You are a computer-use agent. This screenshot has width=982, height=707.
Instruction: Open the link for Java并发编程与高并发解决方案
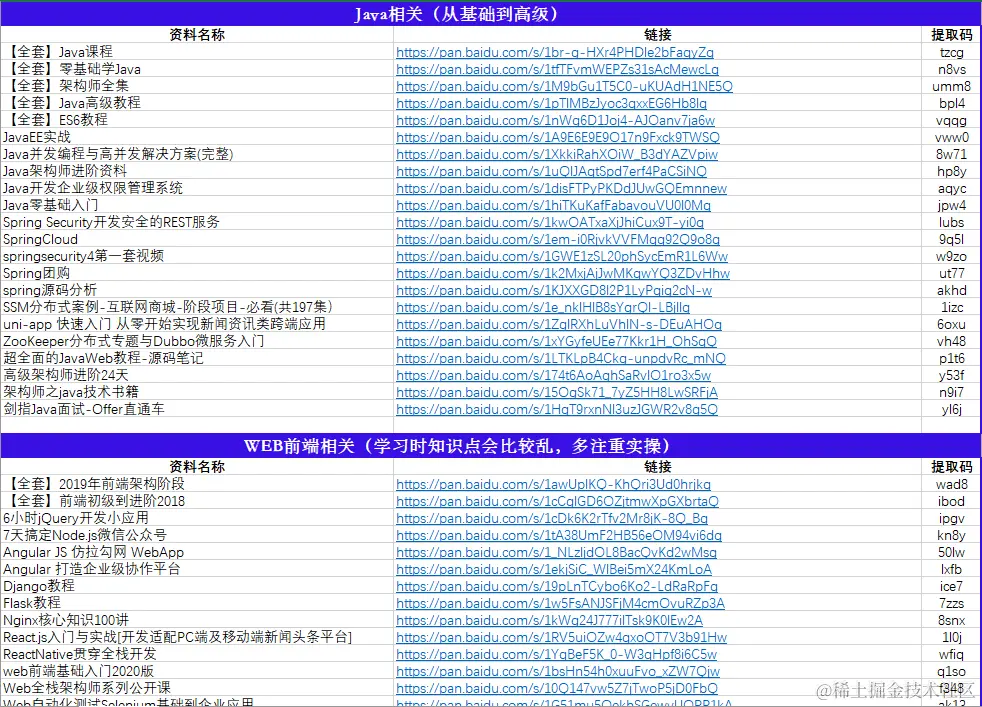tap(557, 154)
